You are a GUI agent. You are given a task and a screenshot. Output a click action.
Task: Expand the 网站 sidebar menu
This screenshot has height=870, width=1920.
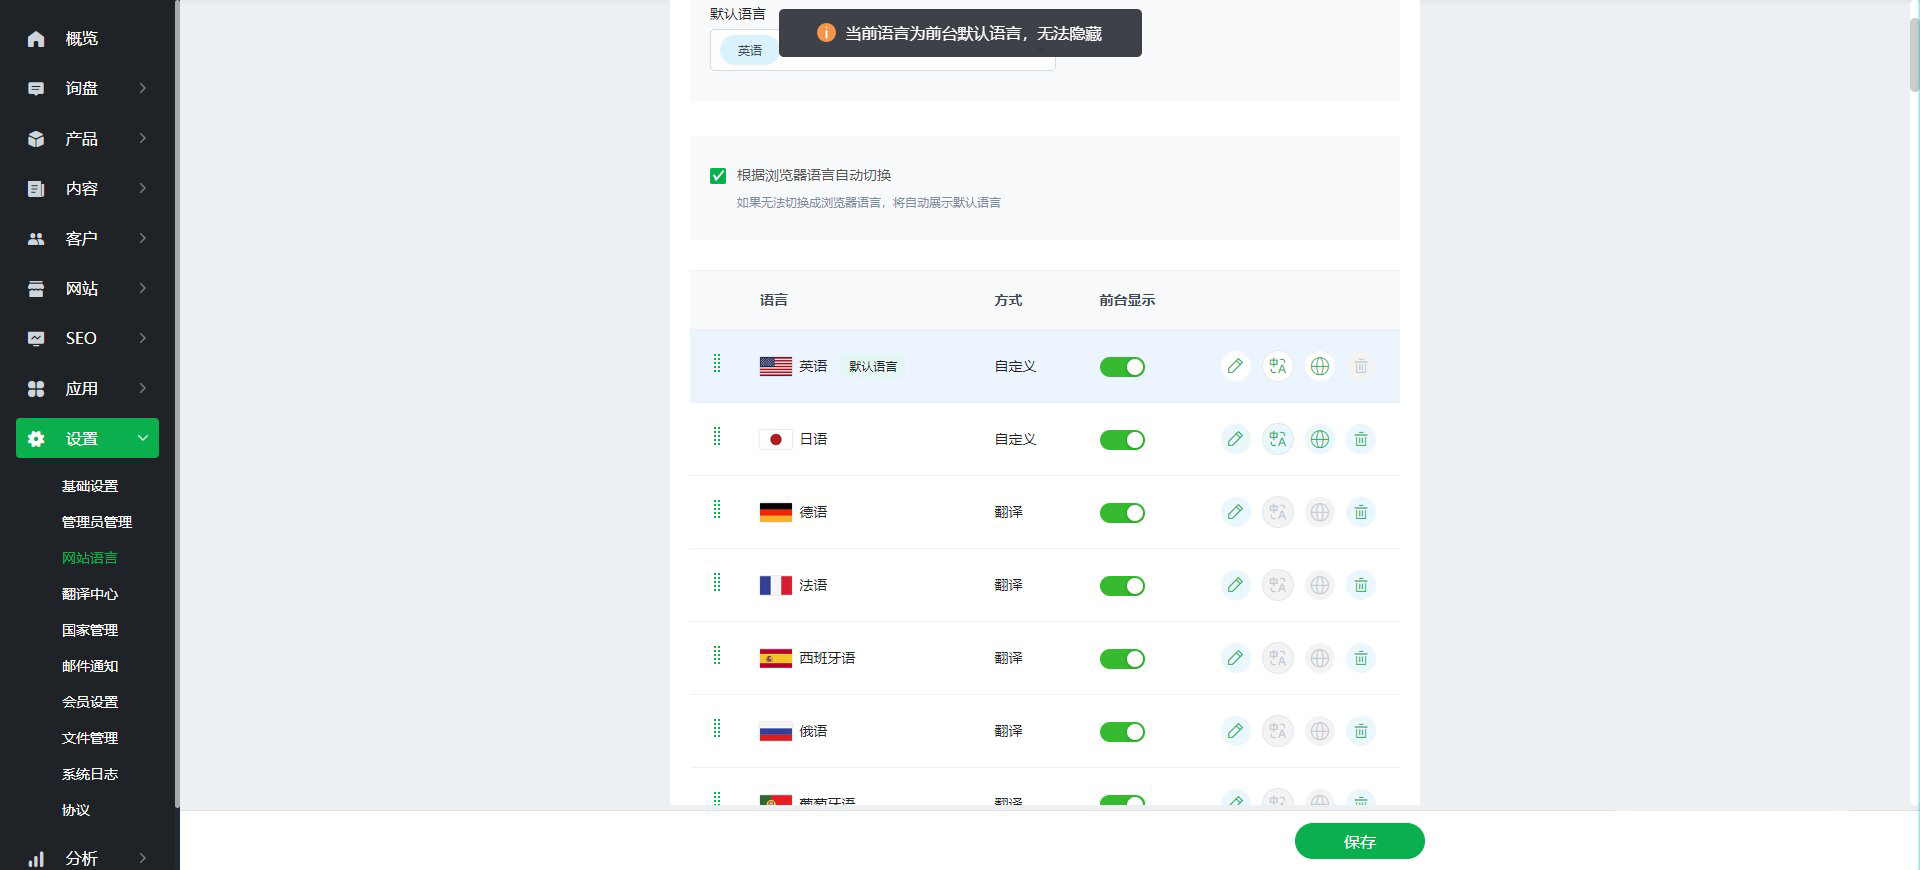click(87, 288)
